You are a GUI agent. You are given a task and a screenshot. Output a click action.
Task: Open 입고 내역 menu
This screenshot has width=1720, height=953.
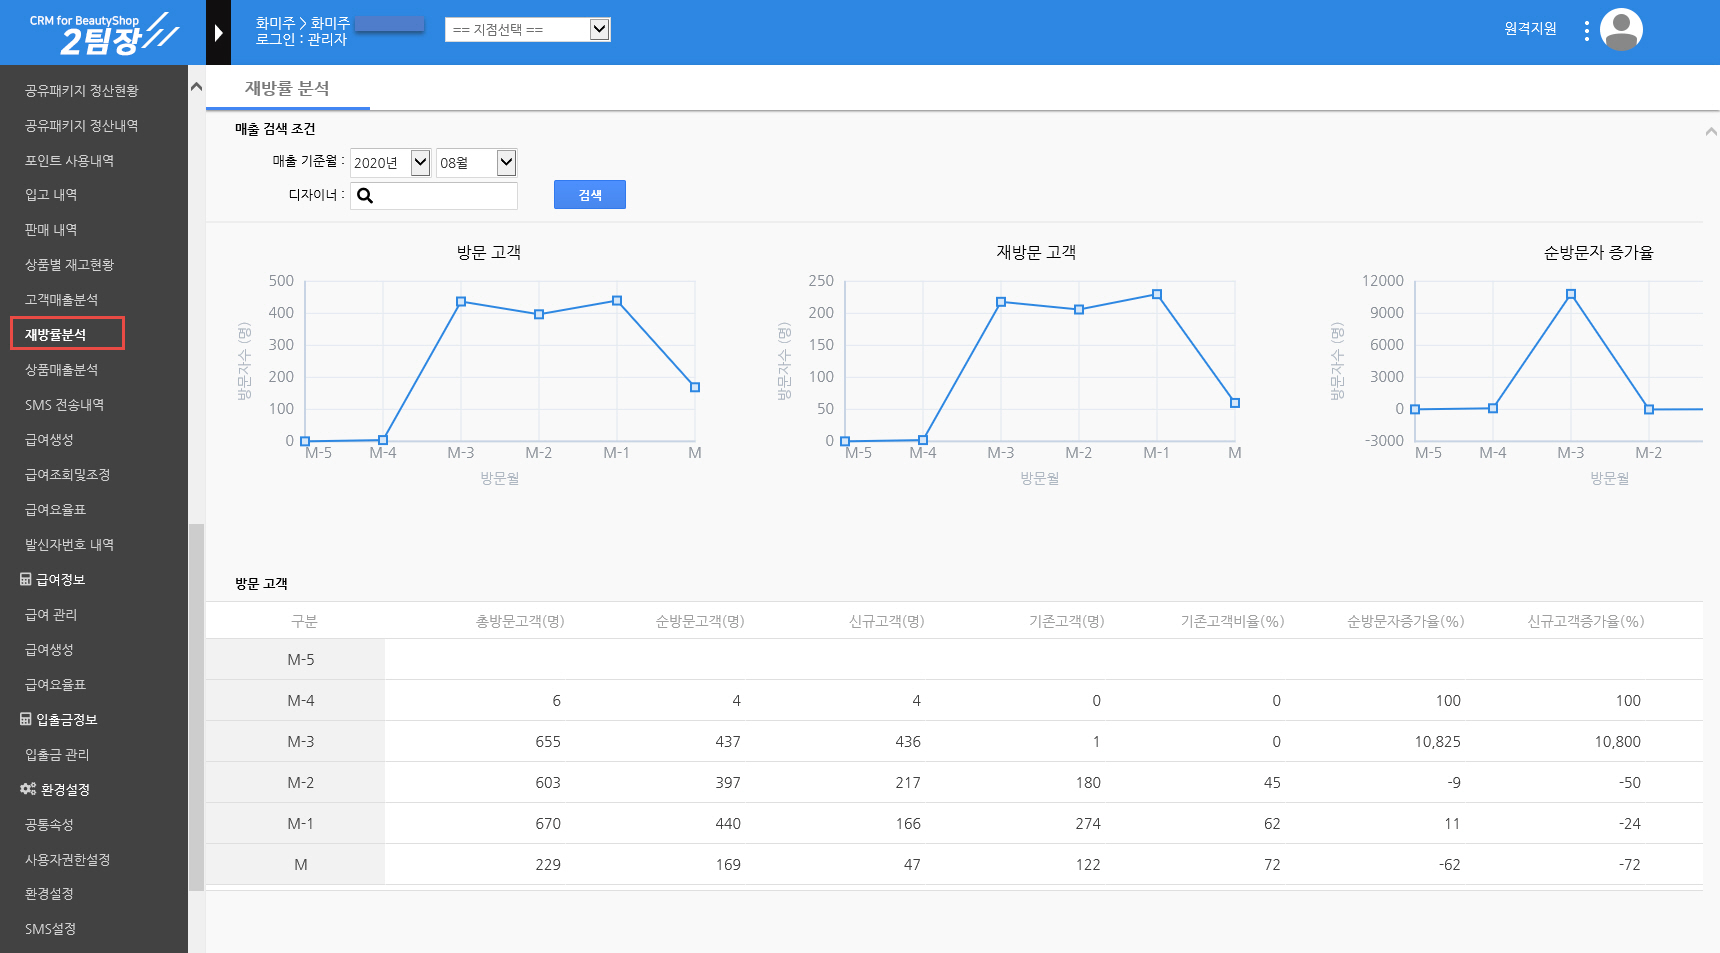[51, 195]
